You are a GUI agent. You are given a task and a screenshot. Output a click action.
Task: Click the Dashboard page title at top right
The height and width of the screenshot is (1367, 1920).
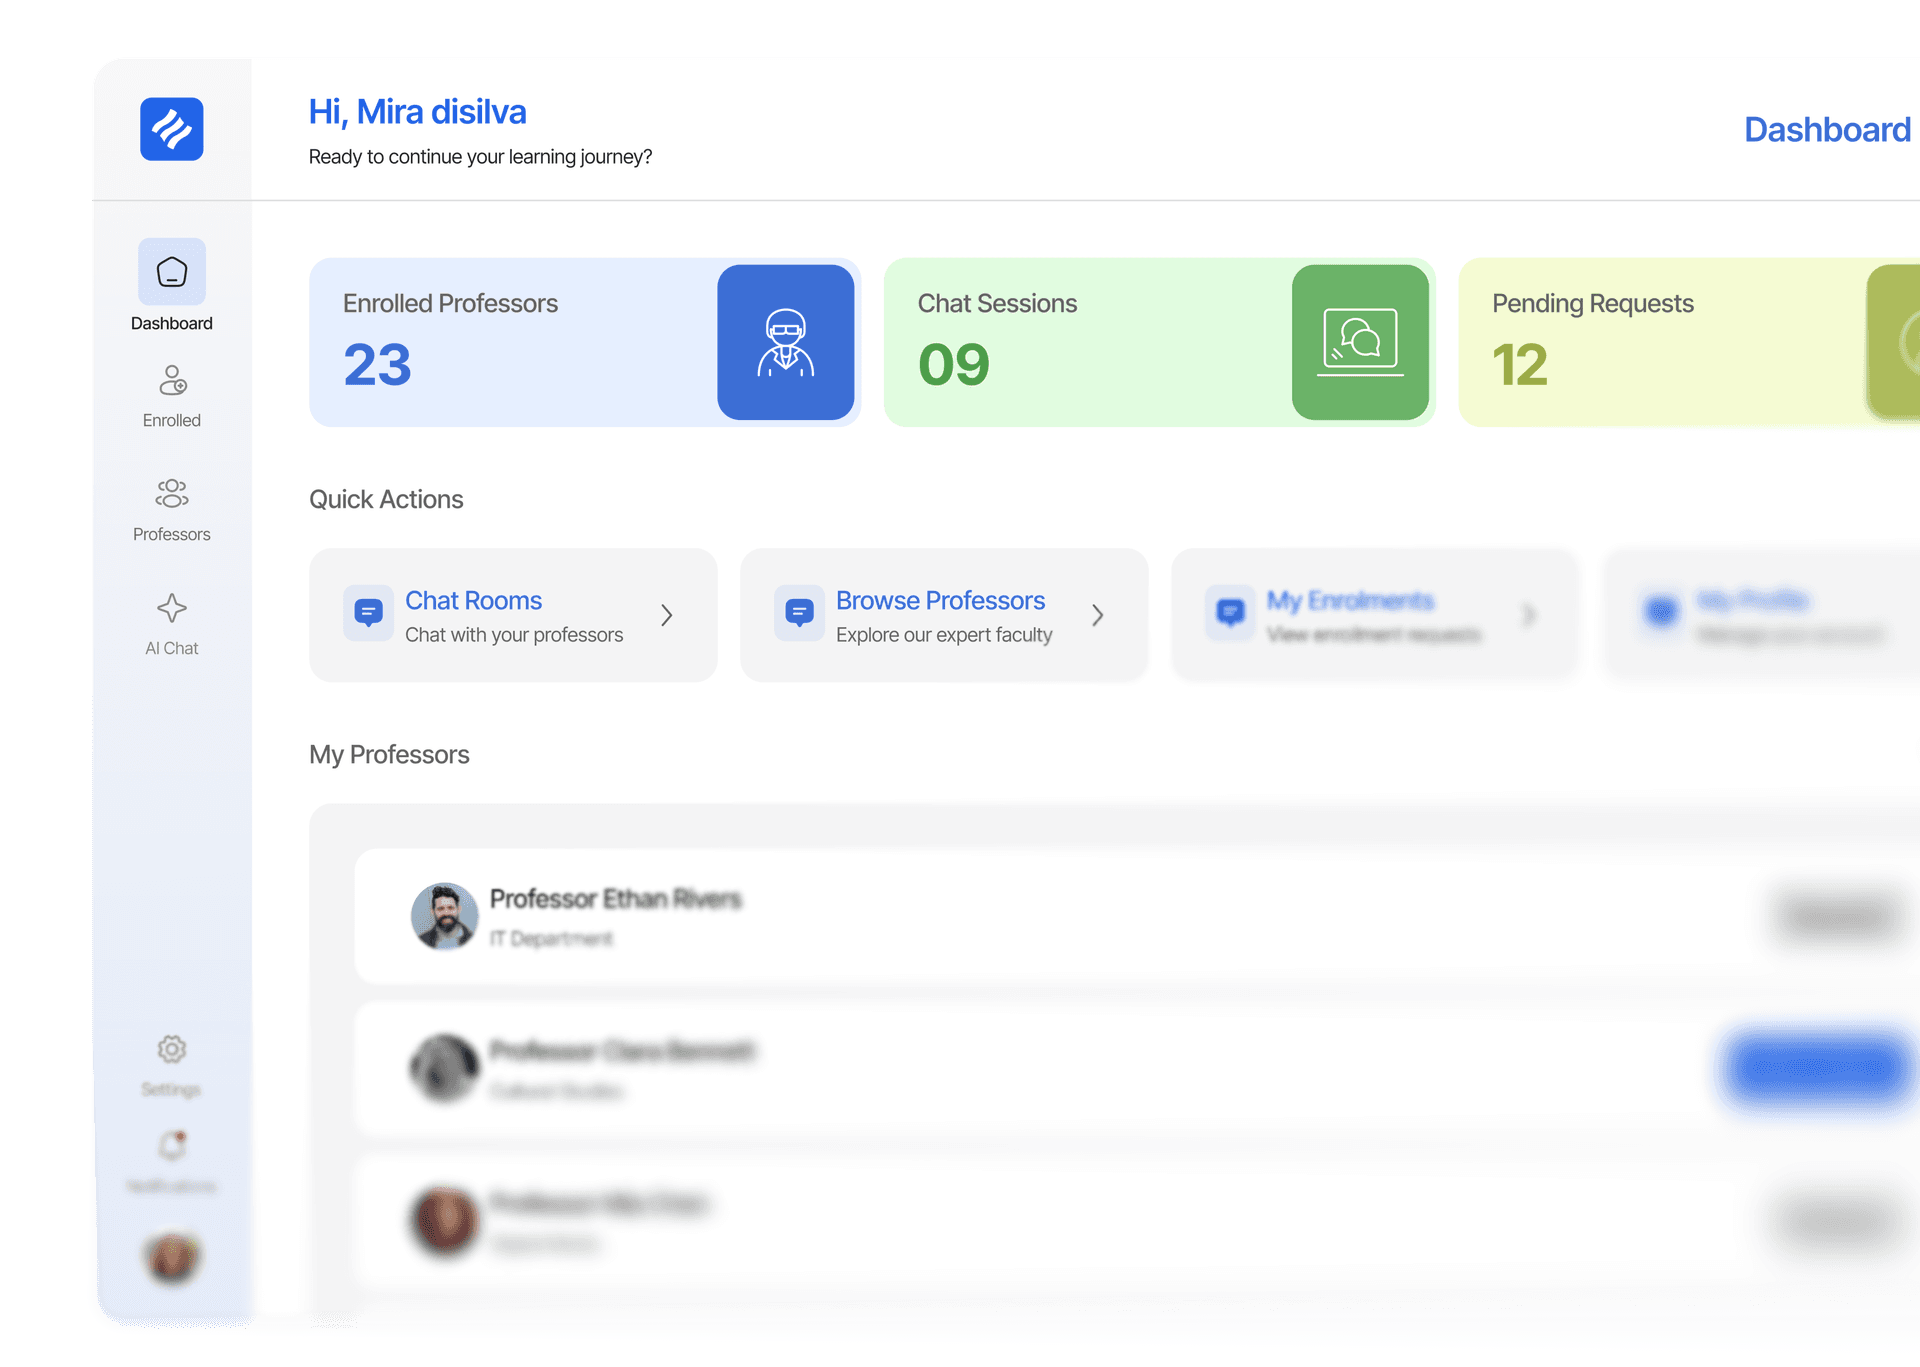click(1828, 130)
